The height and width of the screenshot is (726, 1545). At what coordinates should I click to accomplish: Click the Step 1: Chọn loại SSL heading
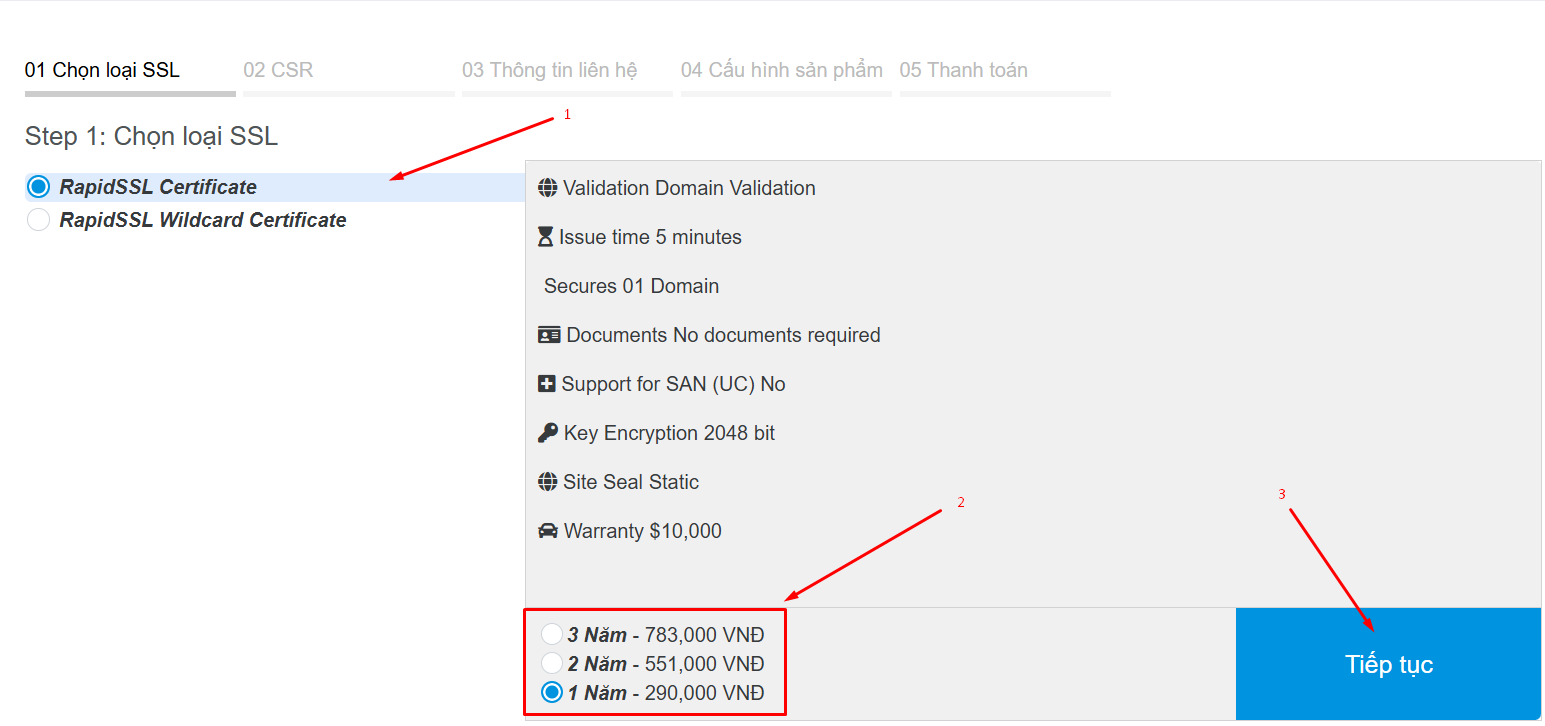[151, 136]
